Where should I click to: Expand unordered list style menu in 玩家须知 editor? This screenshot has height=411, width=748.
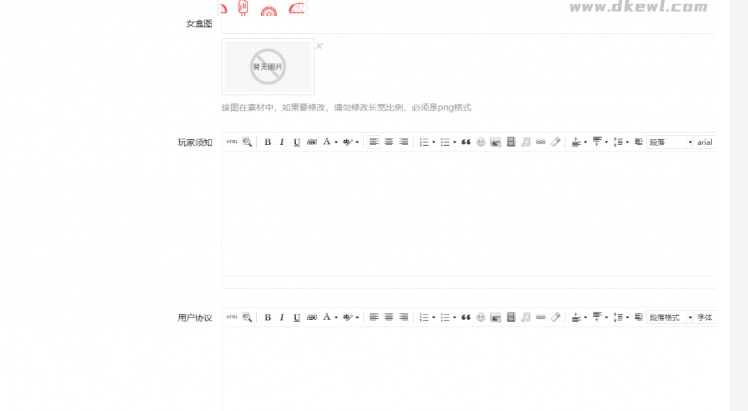point(455,142)
